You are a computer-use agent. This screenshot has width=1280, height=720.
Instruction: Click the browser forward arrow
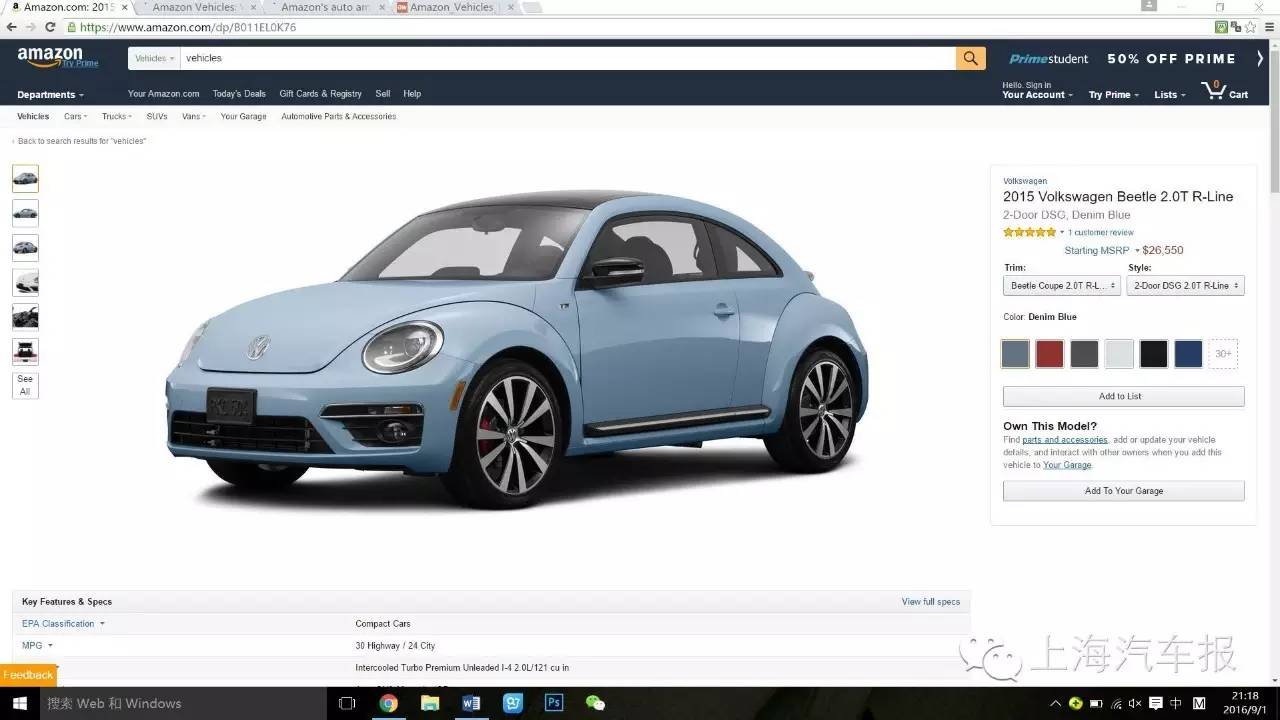click(31, 27)
